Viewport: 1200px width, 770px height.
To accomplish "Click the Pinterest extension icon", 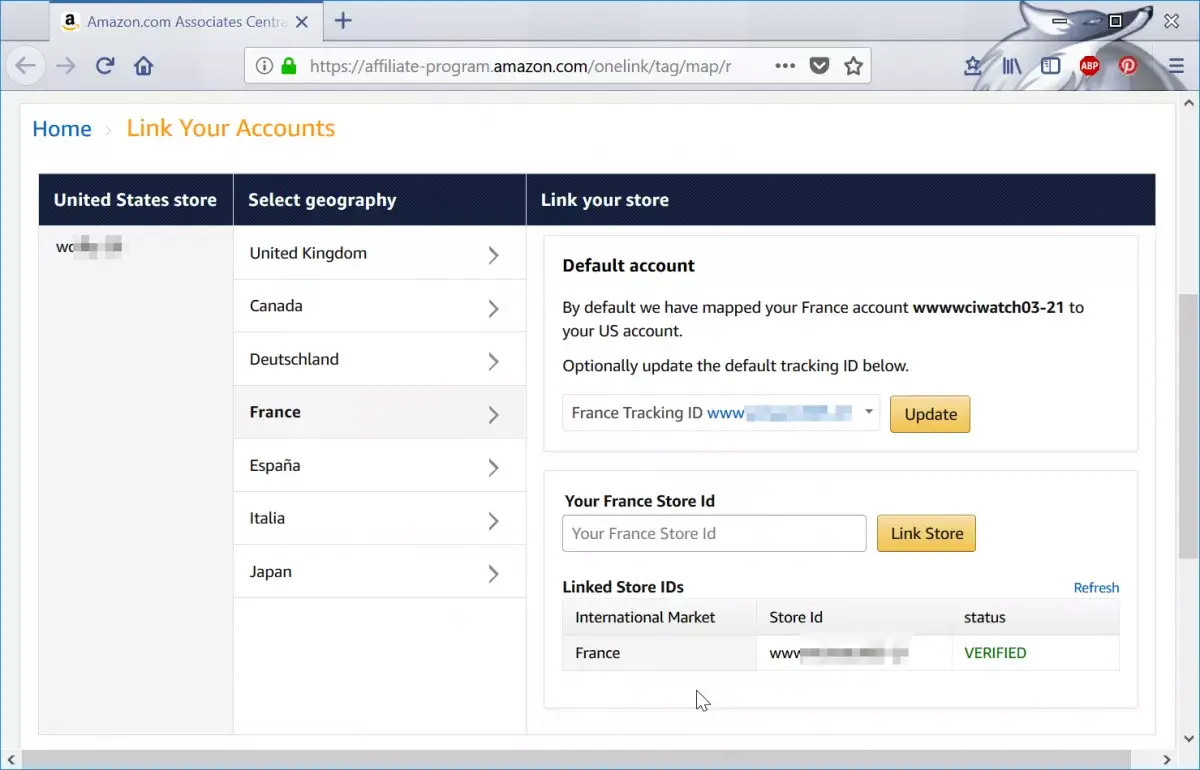I will click(x=1128, y=66).
